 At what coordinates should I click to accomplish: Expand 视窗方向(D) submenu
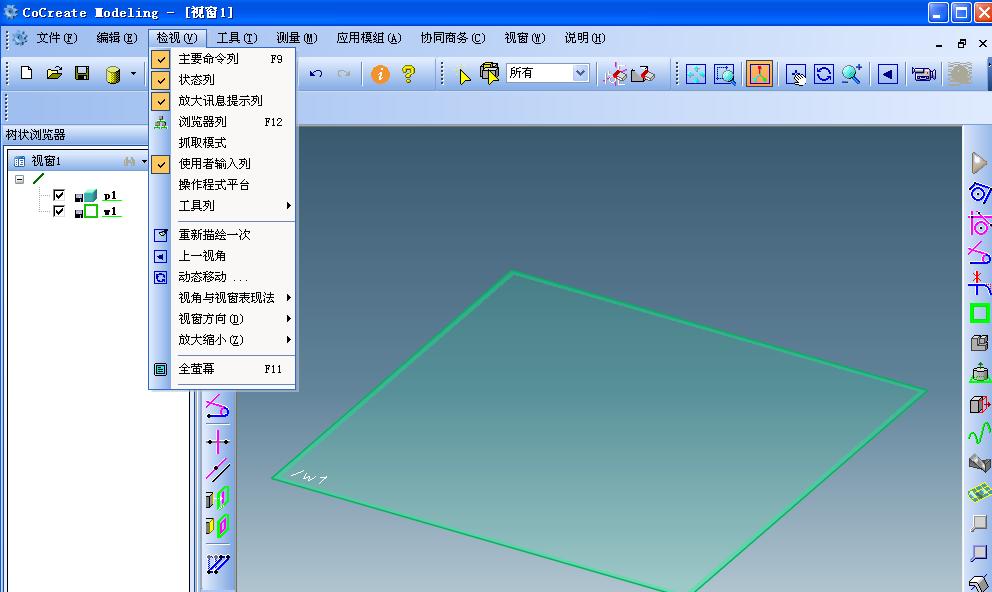[x=223, y=318]
